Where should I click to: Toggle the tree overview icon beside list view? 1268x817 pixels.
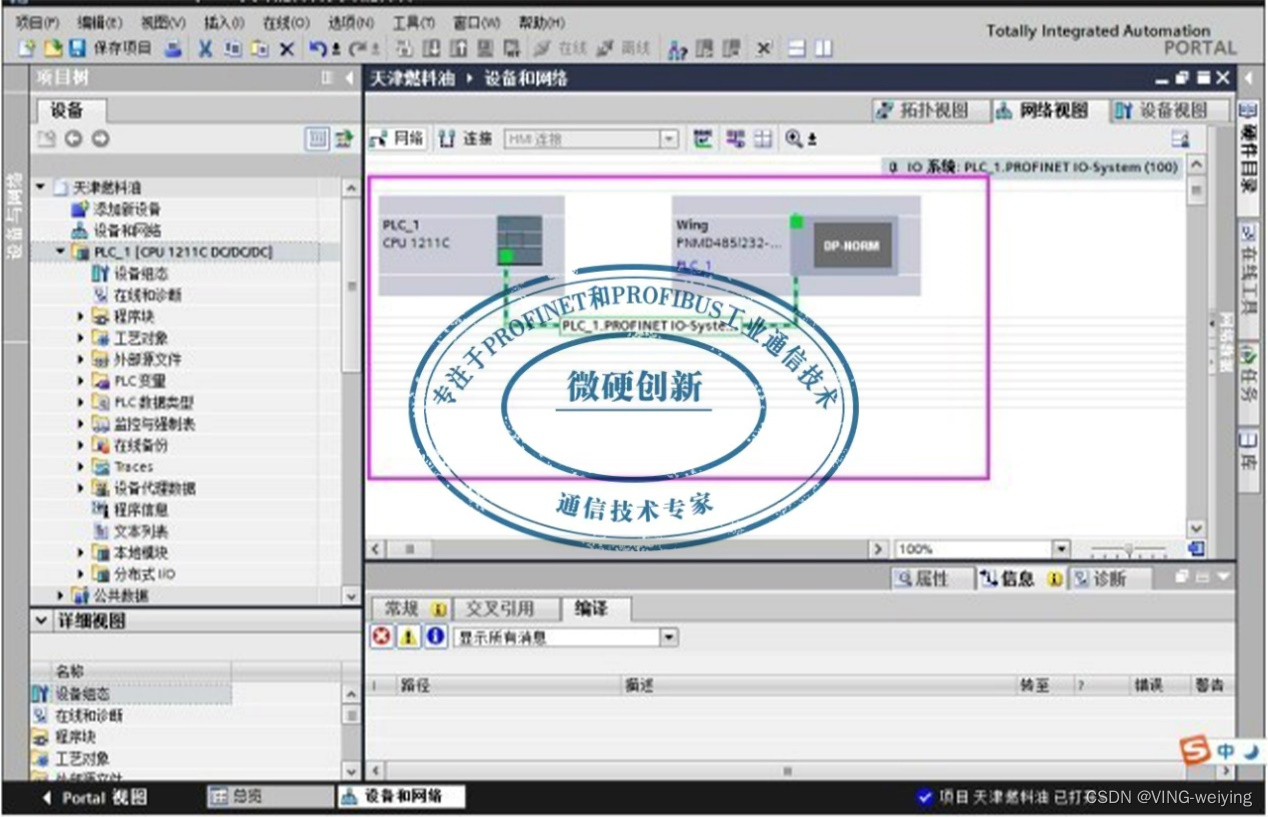[344, 140]
